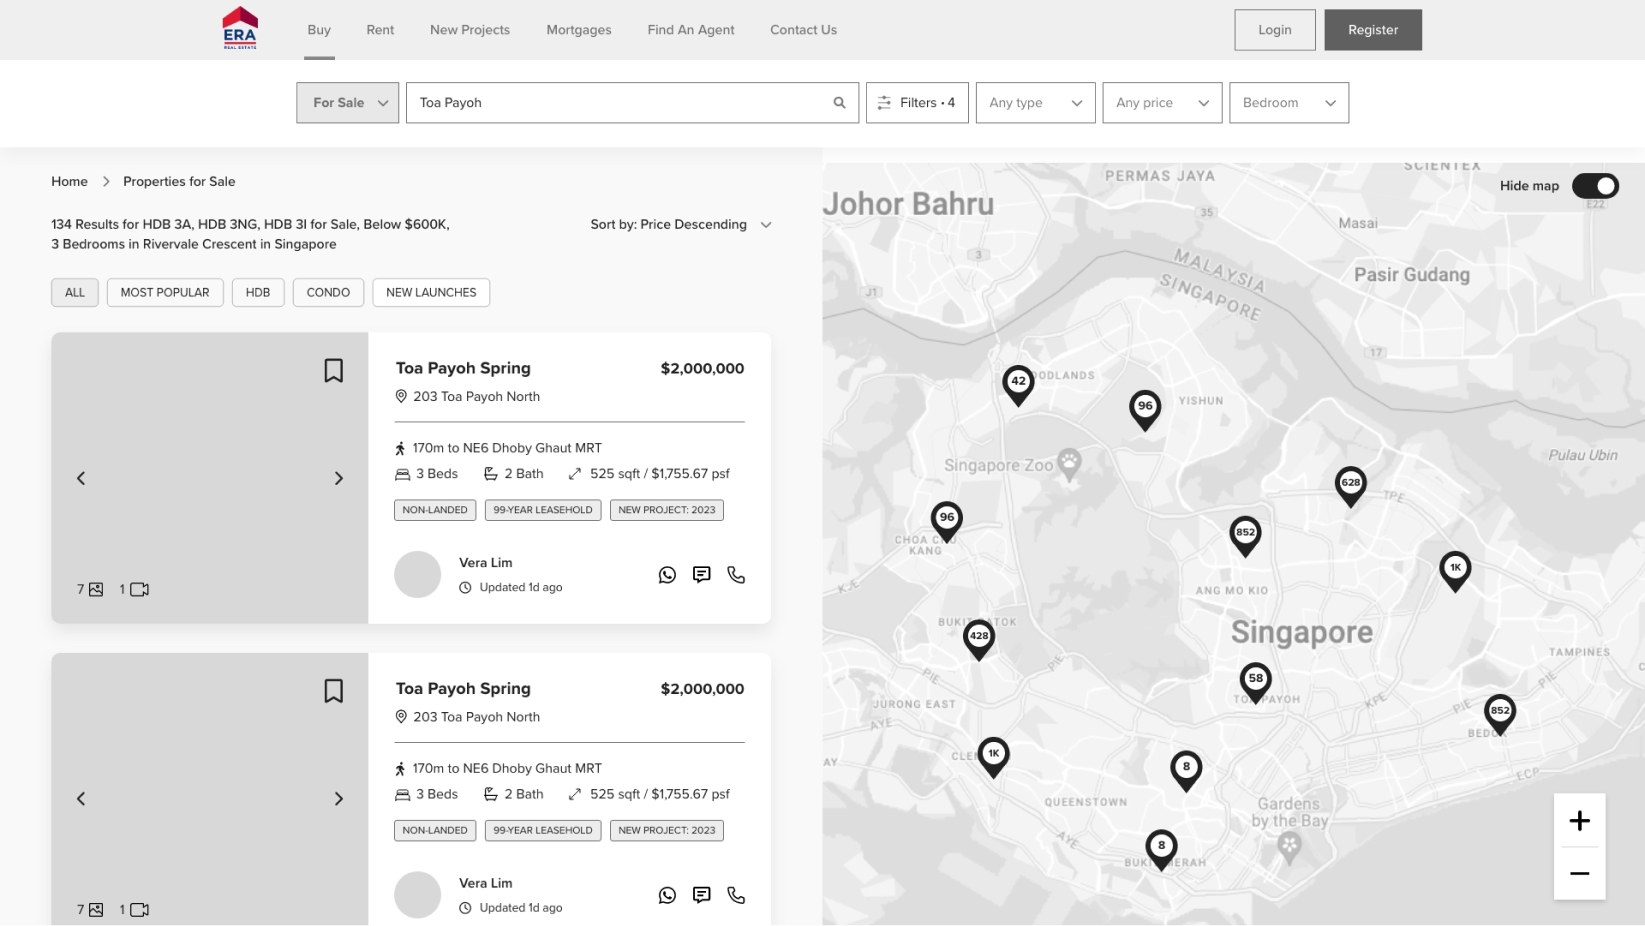Select the CONDO filter tab

[328, 292]
